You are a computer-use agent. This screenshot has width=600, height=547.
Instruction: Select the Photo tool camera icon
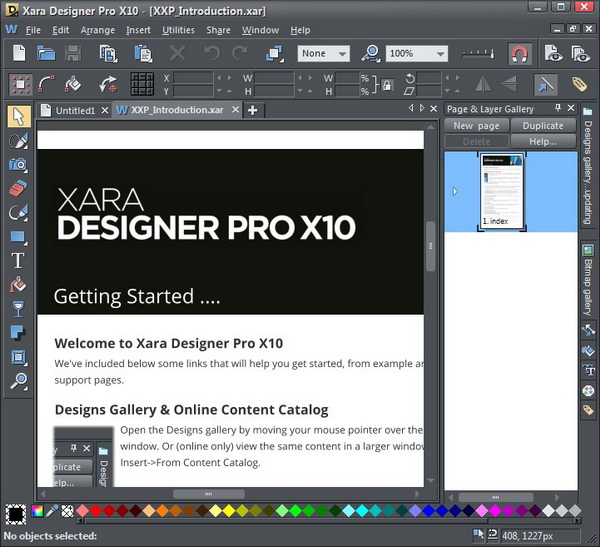click(x=17, y=164)
